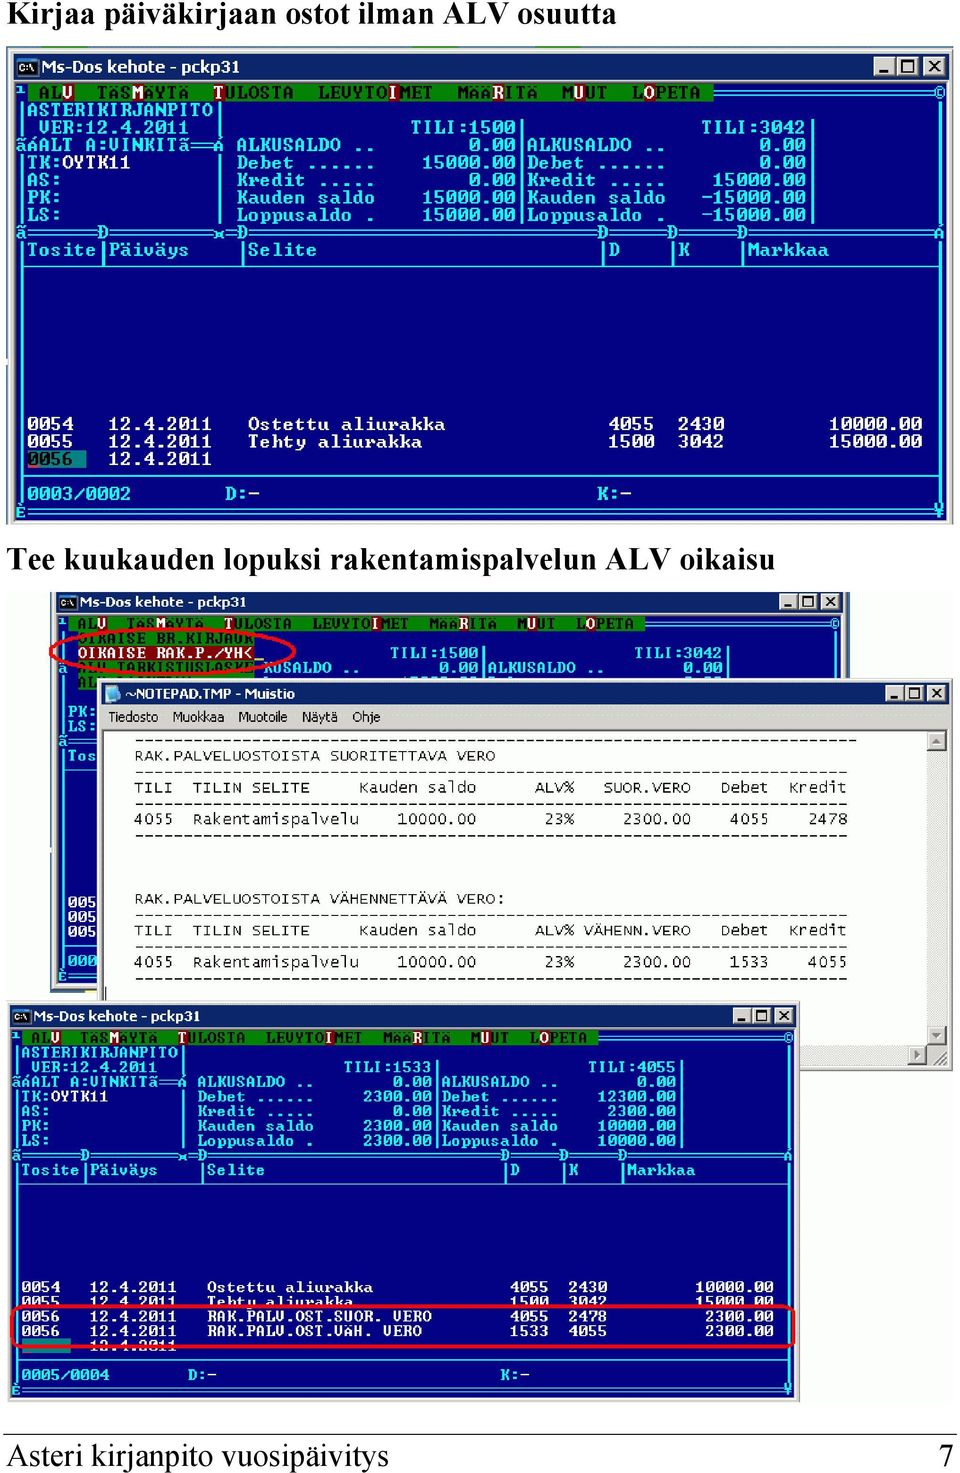Click the 10000.00 amount in top window

(875, 424)
